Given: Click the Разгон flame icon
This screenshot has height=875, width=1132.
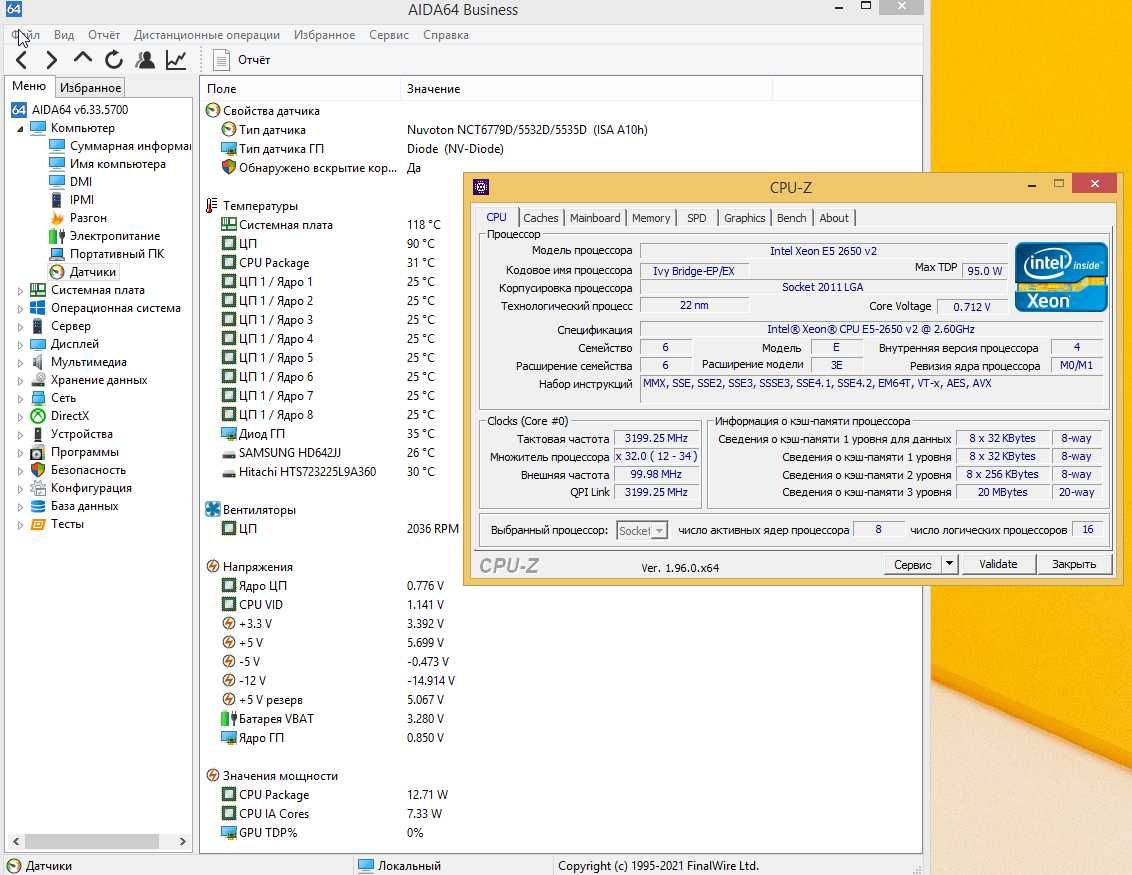Looking at the screenshot, I should pyautogui.click(x=57, y=218).
